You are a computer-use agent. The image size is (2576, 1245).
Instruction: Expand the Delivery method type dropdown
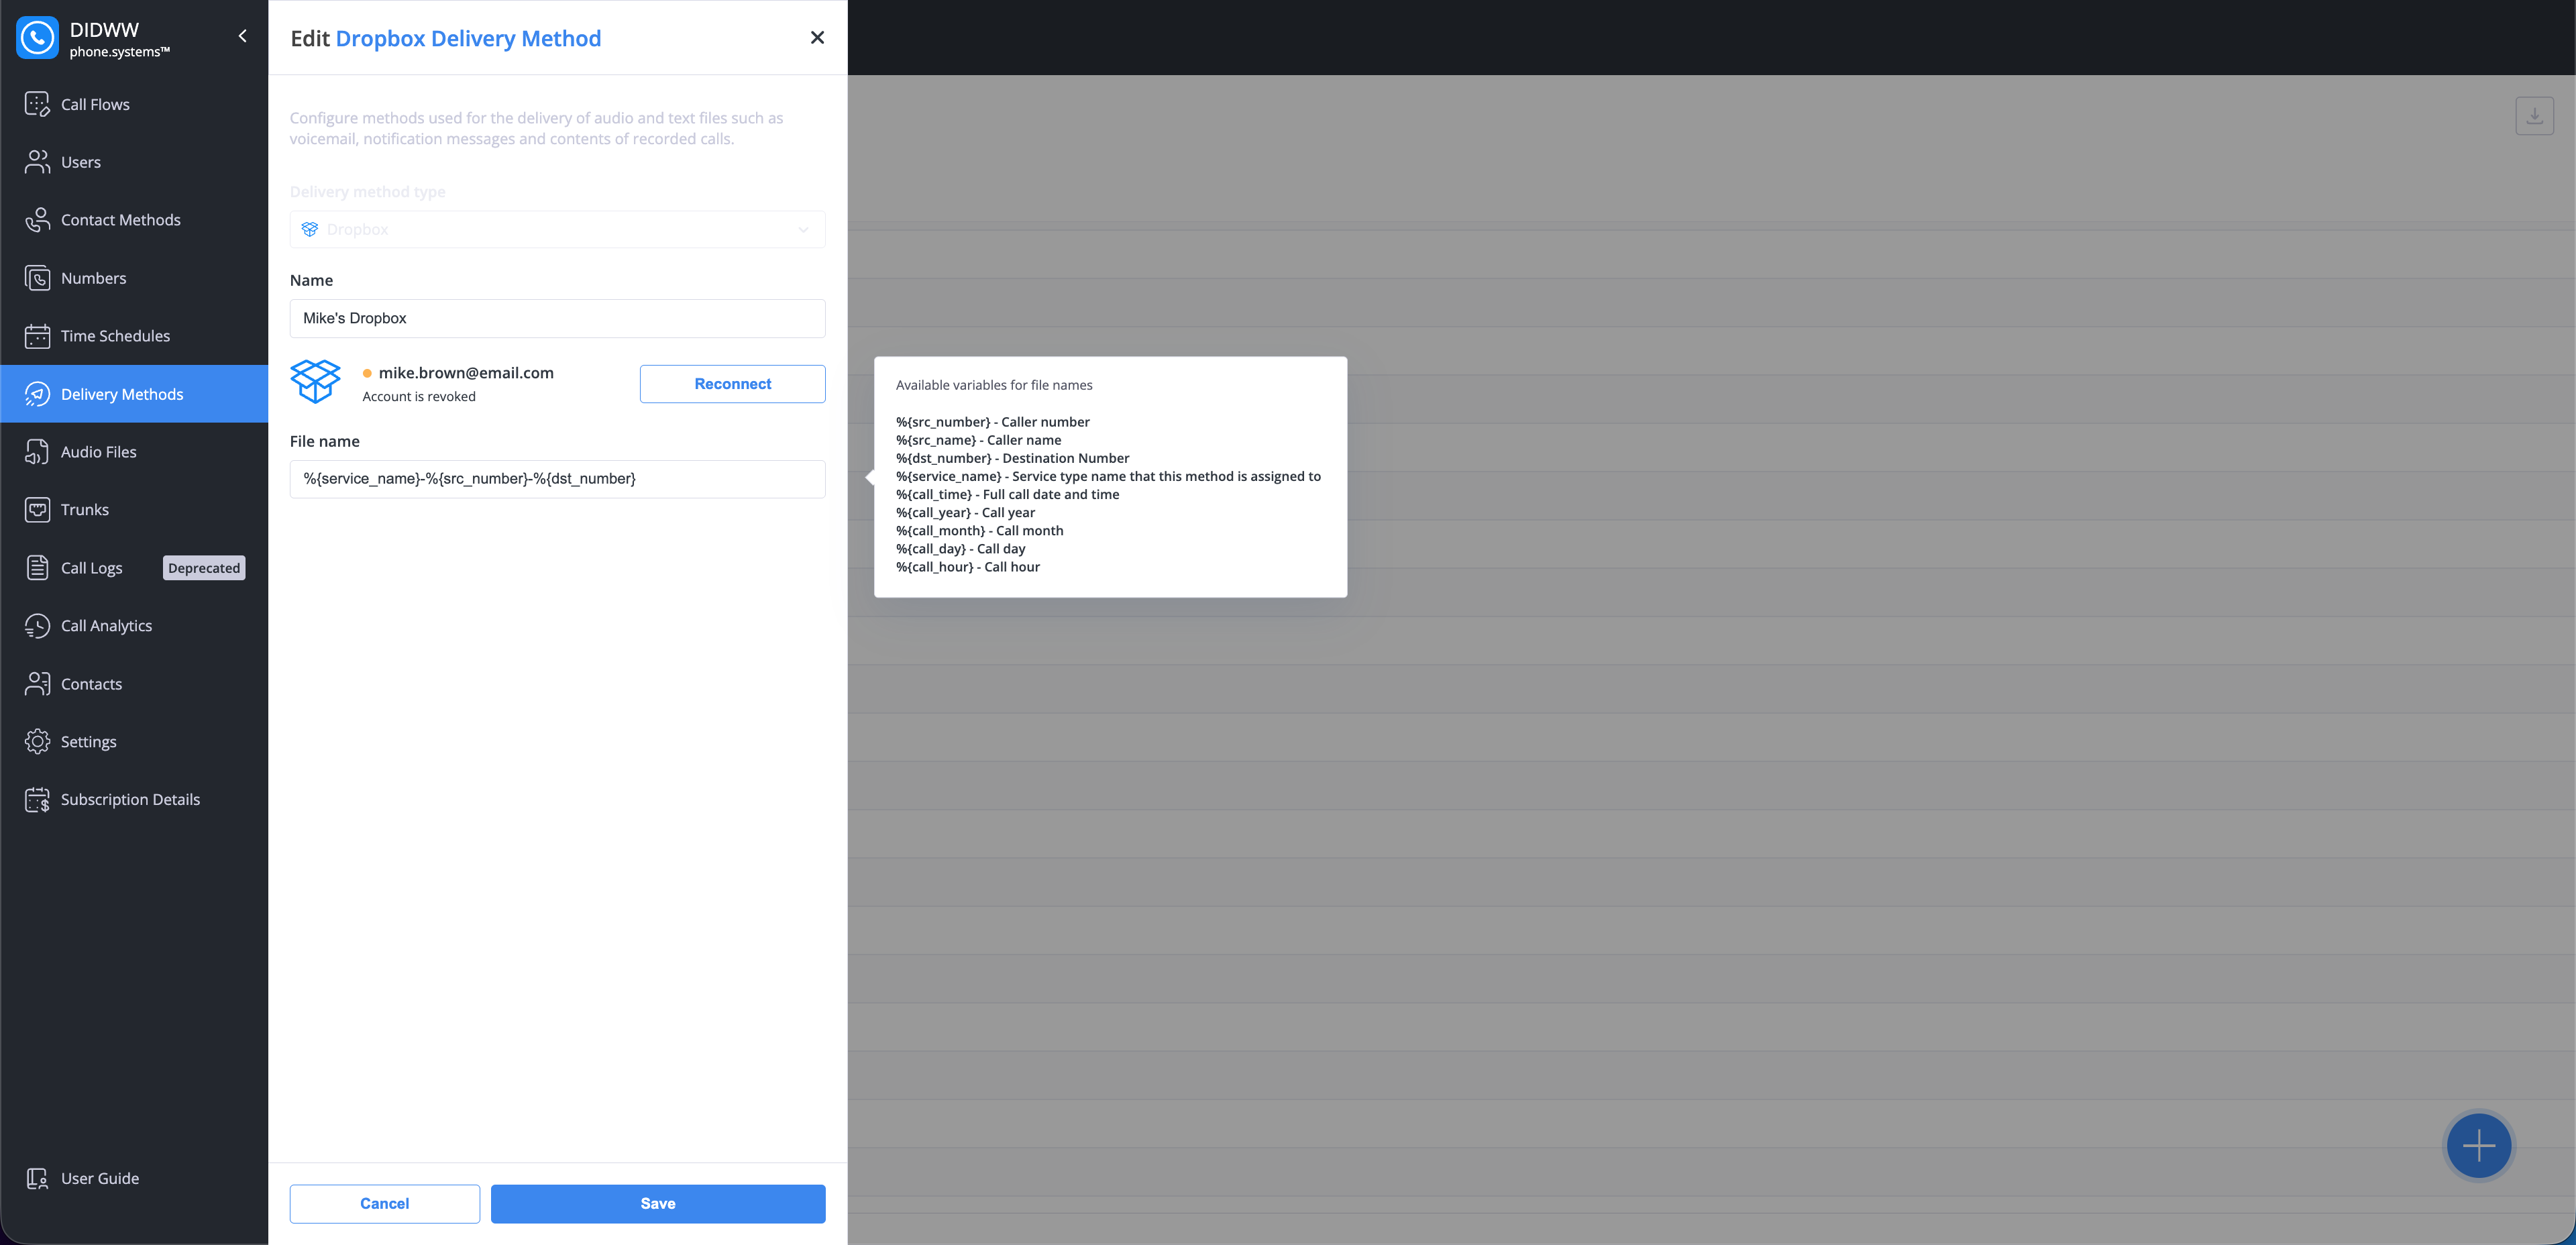pyautogui.click(x=557, y=230)
